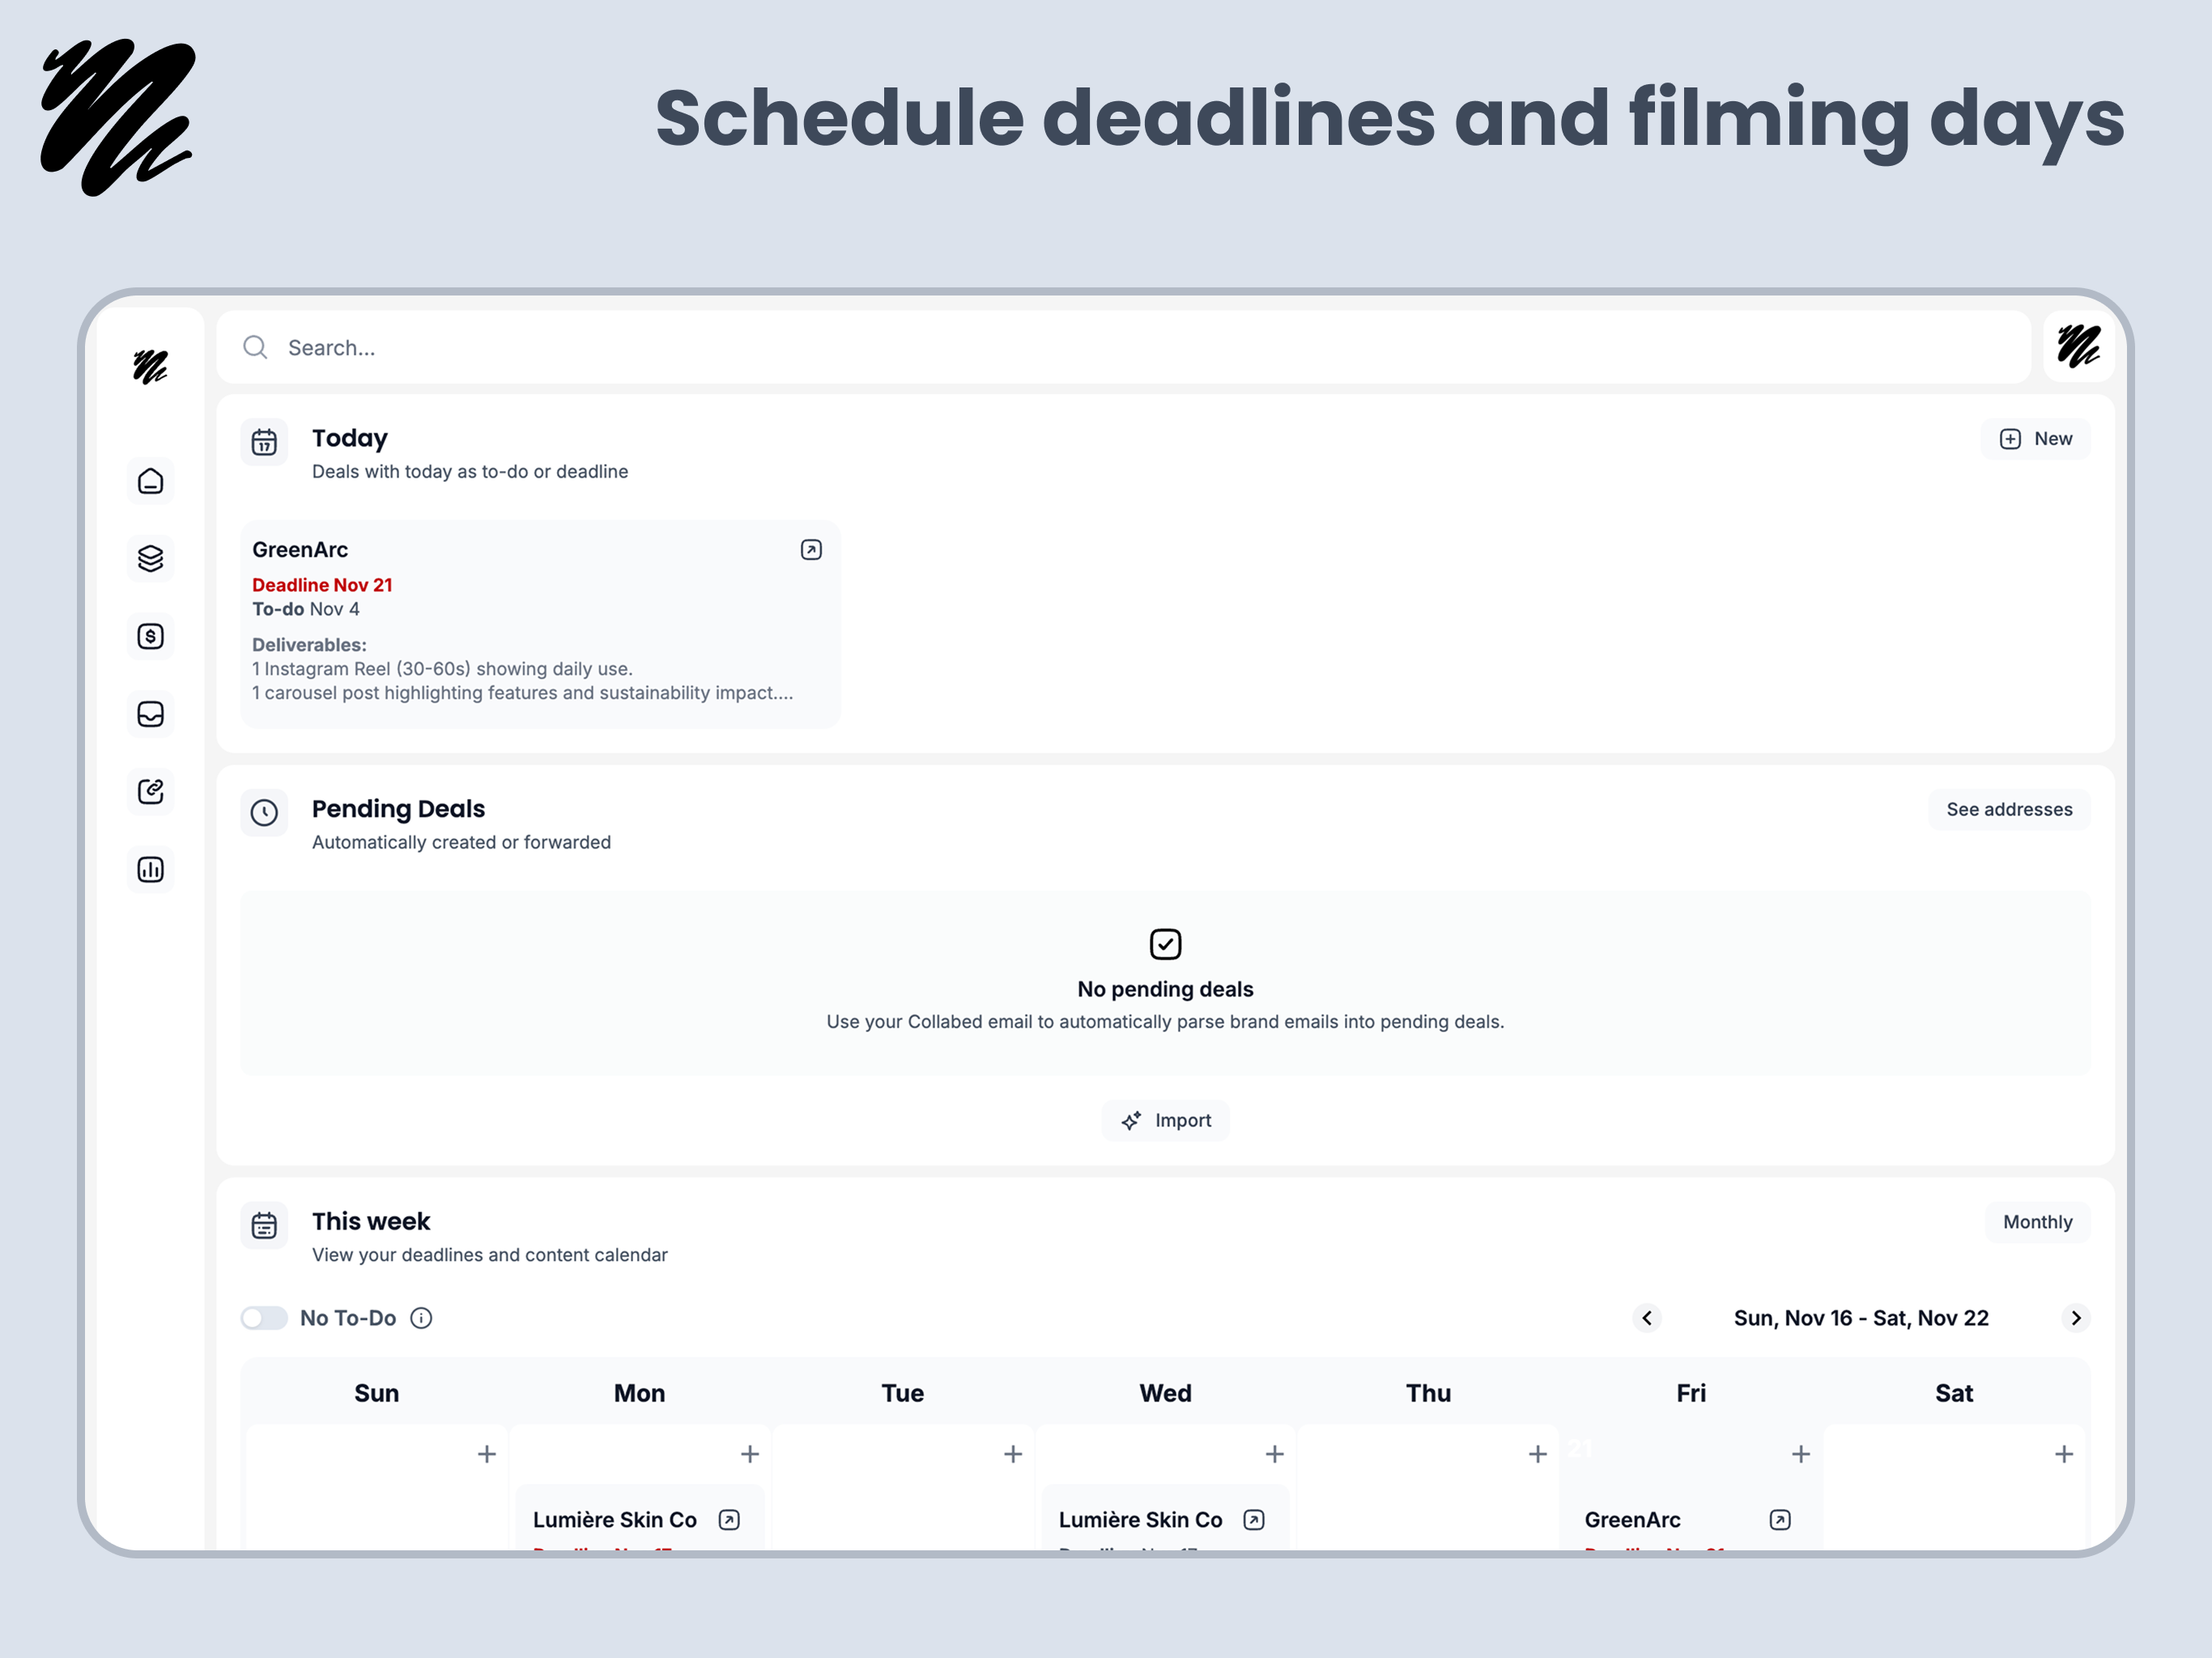This screenshot has height=1658, width=2212.
Task: Open the edit note sidebar icon
Action: tap(150, 792)
